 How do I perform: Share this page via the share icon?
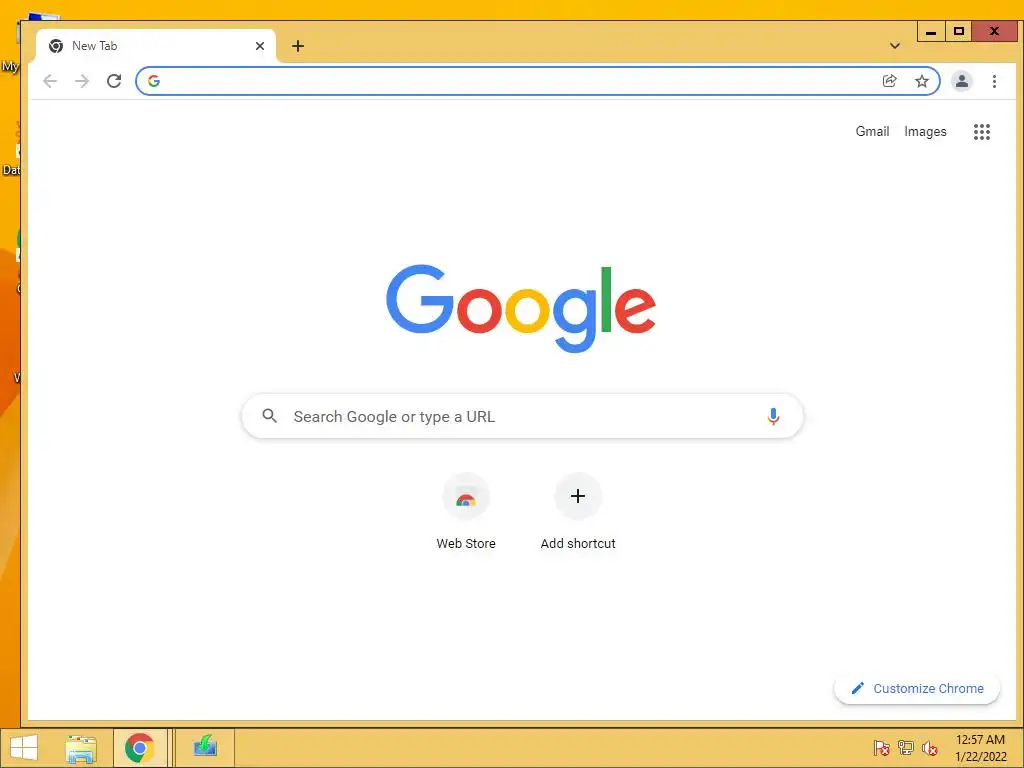click(889, 81)
